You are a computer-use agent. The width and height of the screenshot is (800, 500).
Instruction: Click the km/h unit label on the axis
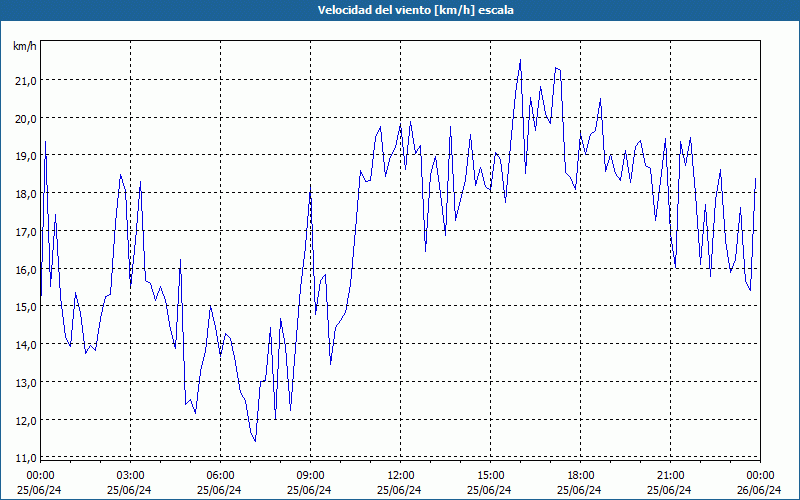[25, 46]
